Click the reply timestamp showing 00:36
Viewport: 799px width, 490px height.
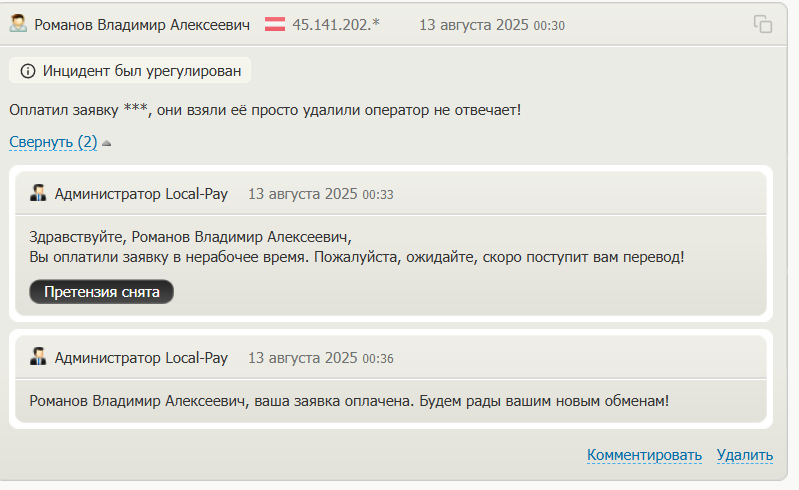[320, 357]
